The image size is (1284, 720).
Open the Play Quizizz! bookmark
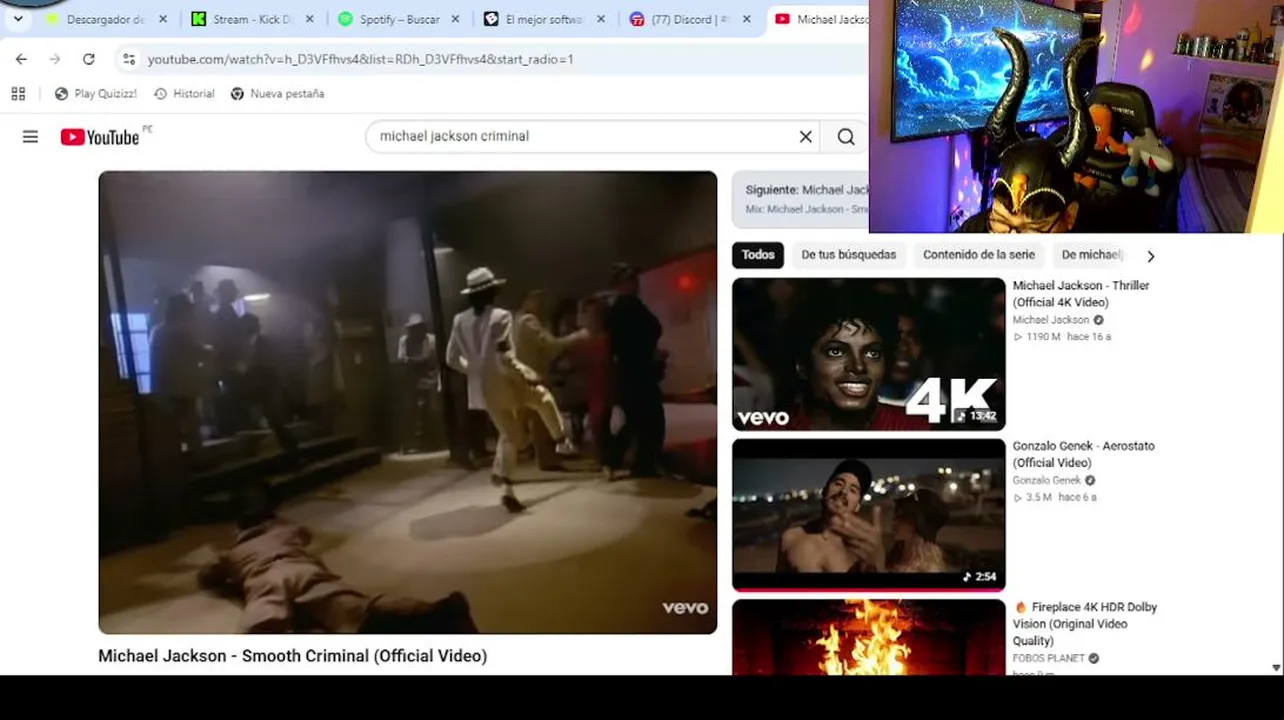coord(96,93)
